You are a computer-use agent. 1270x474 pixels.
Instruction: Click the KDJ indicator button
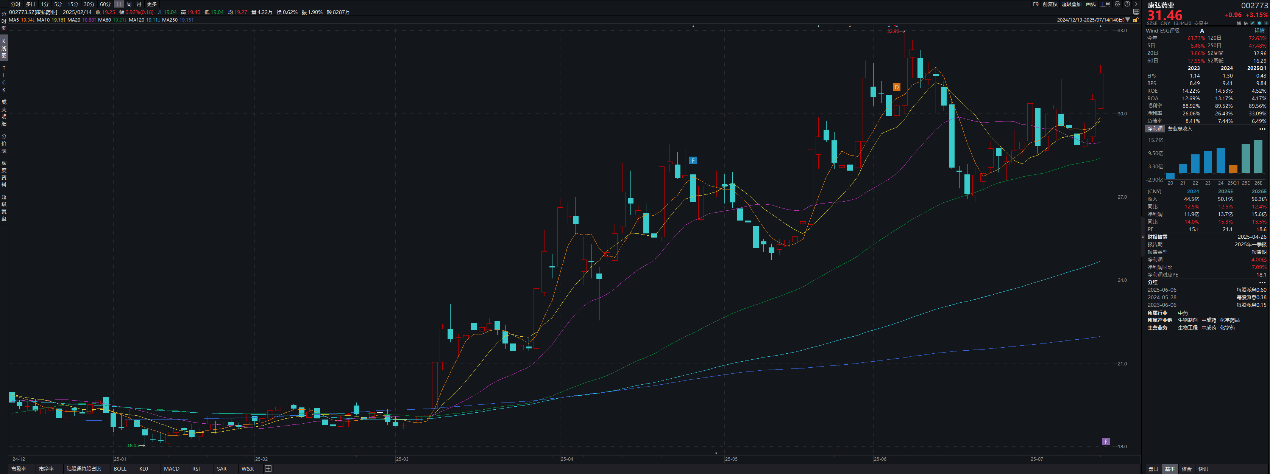(145, 468)
